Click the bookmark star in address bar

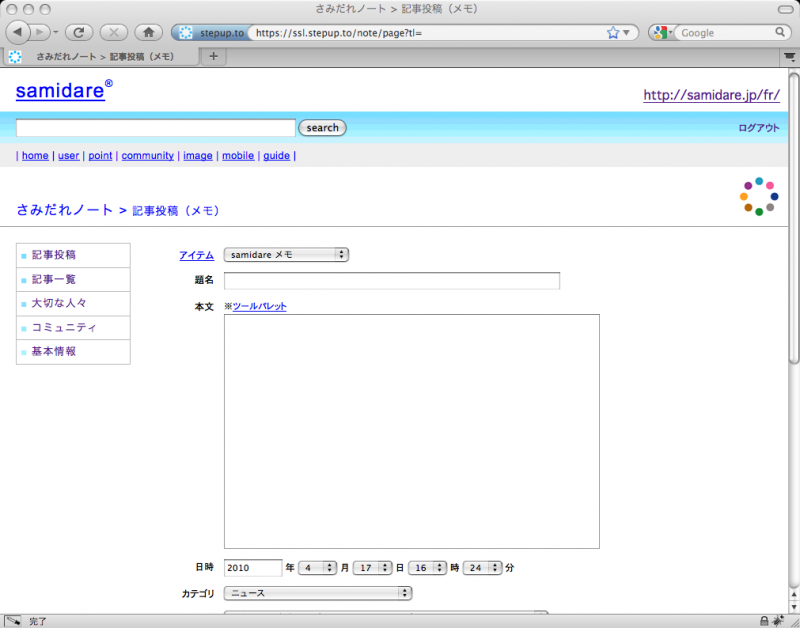point(612,32)
